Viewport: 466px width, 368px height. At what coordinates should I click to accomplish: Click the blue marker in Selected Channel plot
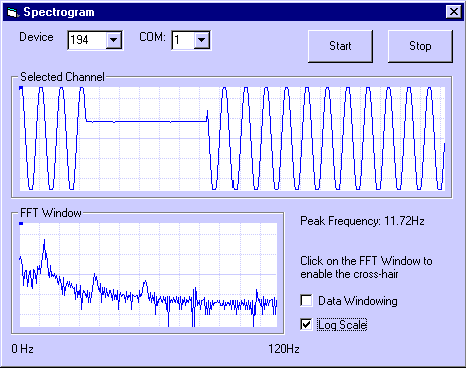click(x=21, y=88)
